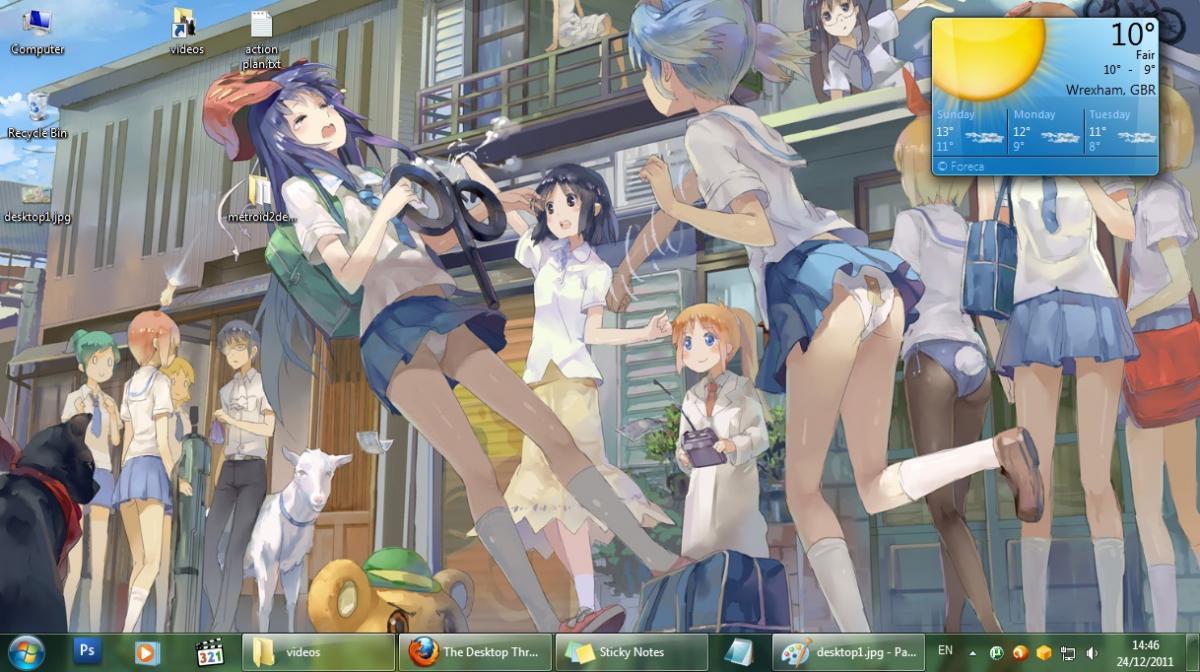Image resolution: width=1200 pixels, height=672 pixels.
Task: Click the Wrexham, GBR location text
Action: [1111, 90]
